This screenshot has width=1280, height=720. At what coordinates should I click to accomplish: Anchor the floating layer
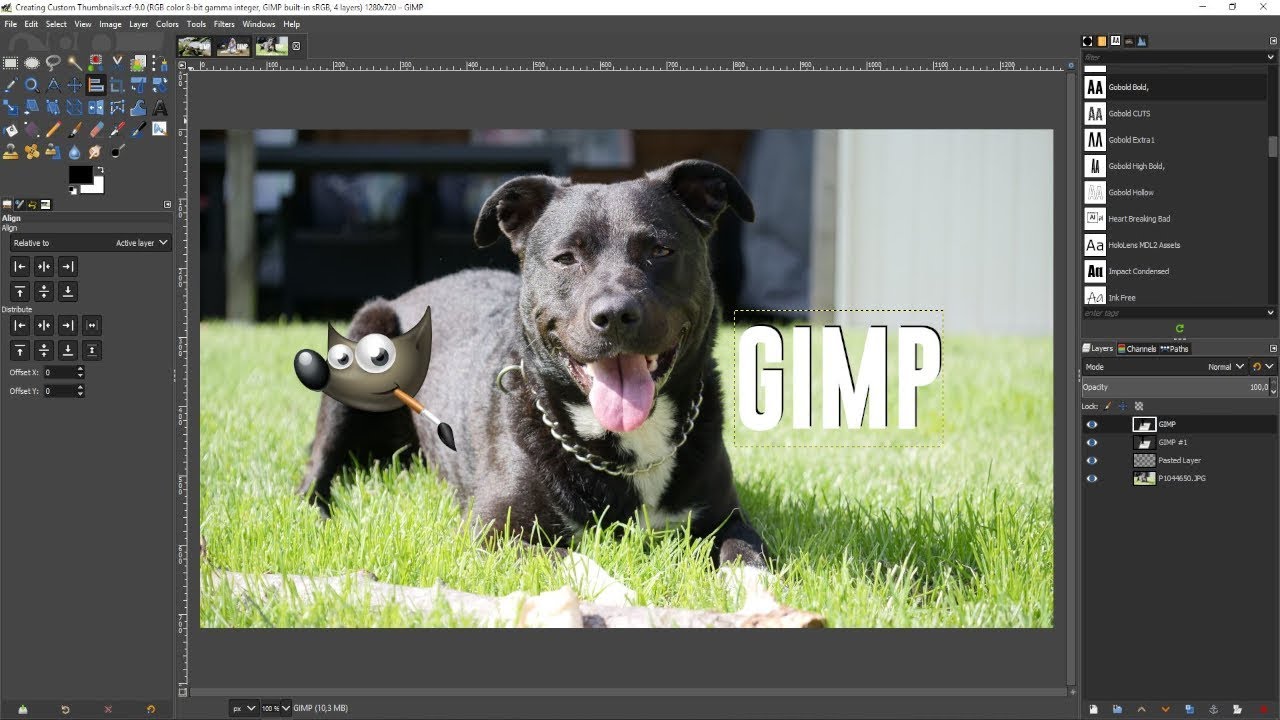click(x=1214, y=709)
